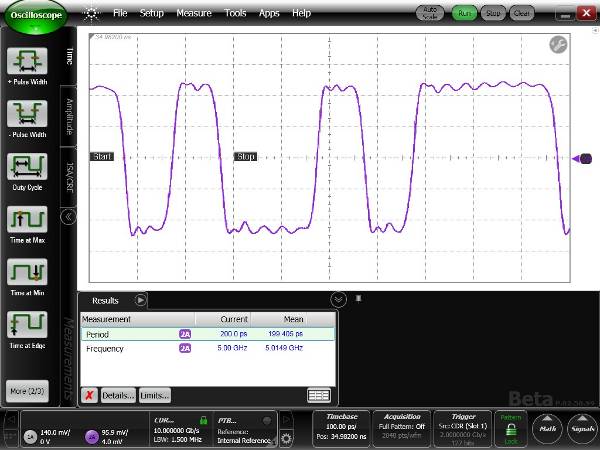The height and width of the screenshot is (450, 600).
Task: Expand the Results tab arrow button
Action: click(140, 299)
